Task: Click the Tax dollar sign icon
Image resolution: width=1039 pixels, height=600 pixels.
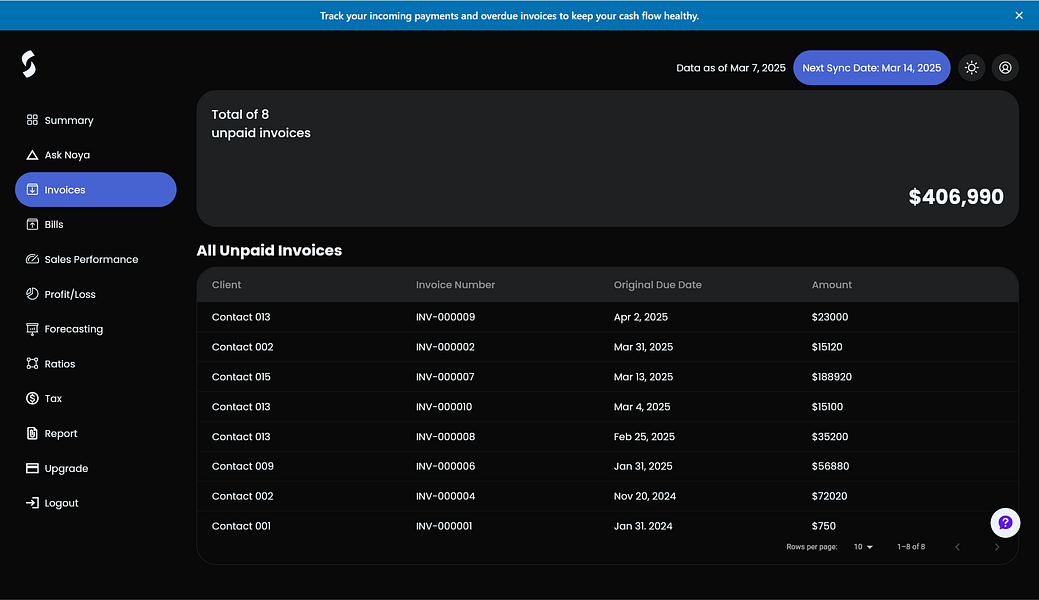Action: click(32, 398)
